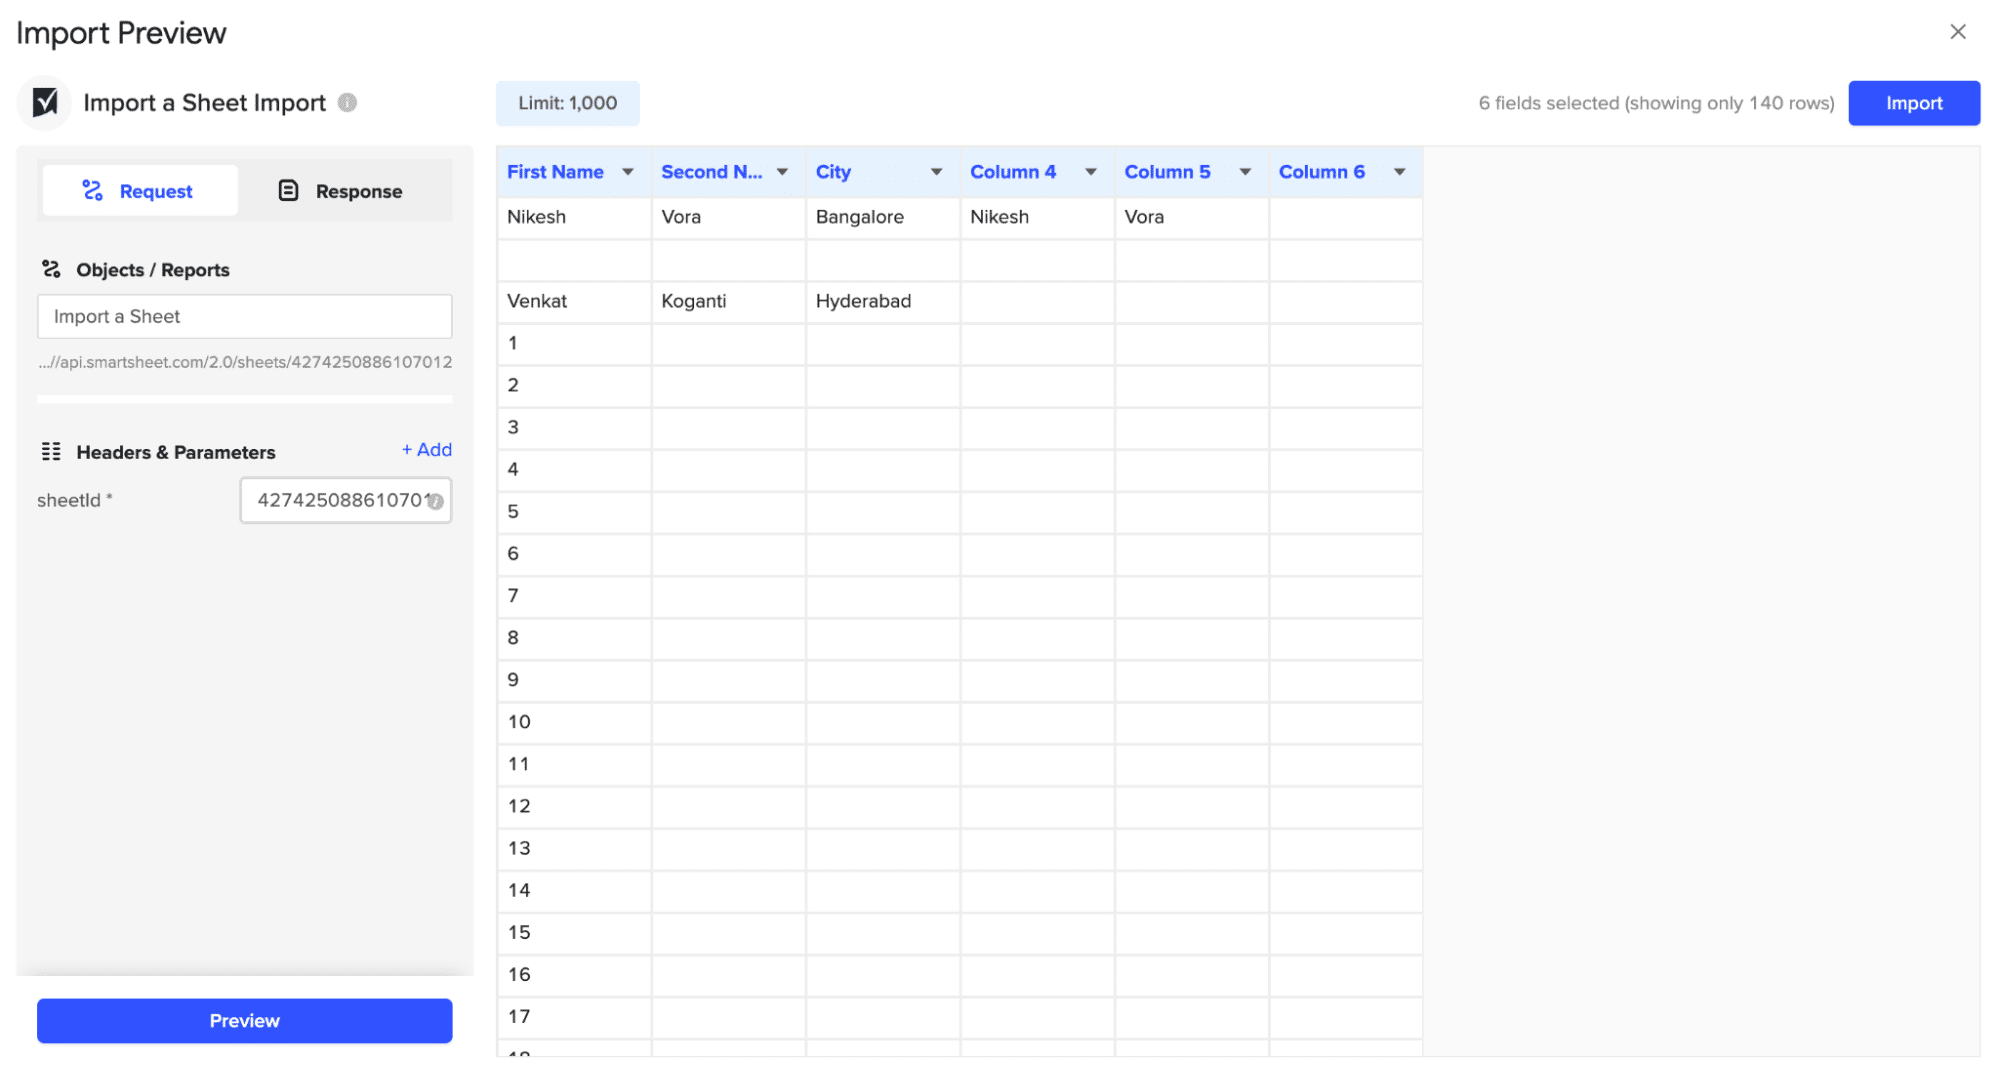Screen dimensions: 1999x1091
Task: Click the Limit 1000 badge icon
Action: pyautogui.click(x=568, y=102)
